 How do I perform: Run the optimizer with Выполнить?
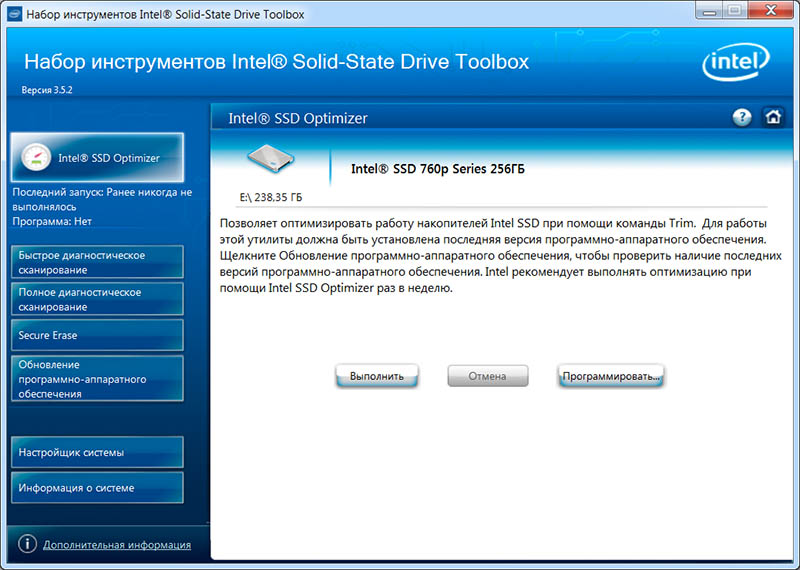[x=377, y=376]
